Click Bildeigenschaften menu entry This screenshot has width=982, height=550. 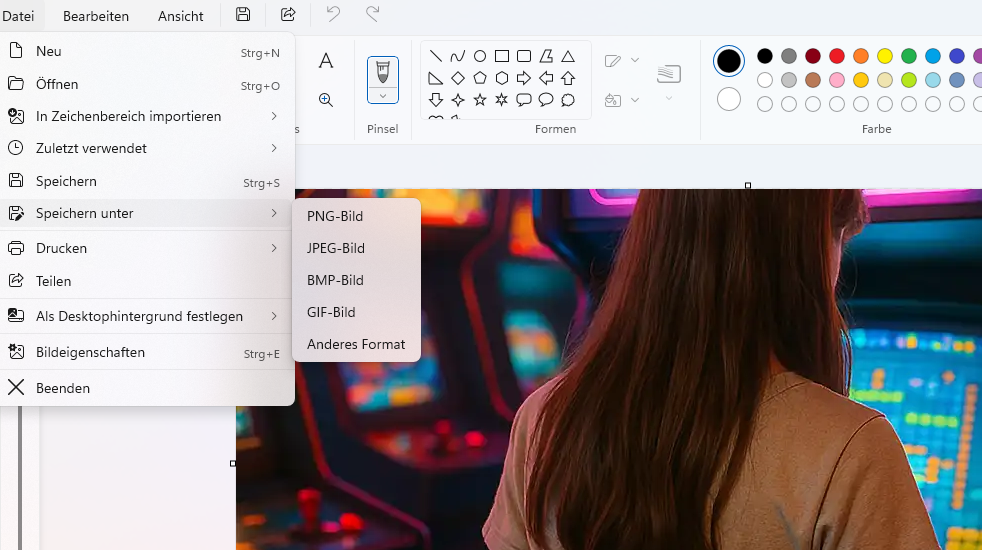pyautogui.click(x=90, y=353)
